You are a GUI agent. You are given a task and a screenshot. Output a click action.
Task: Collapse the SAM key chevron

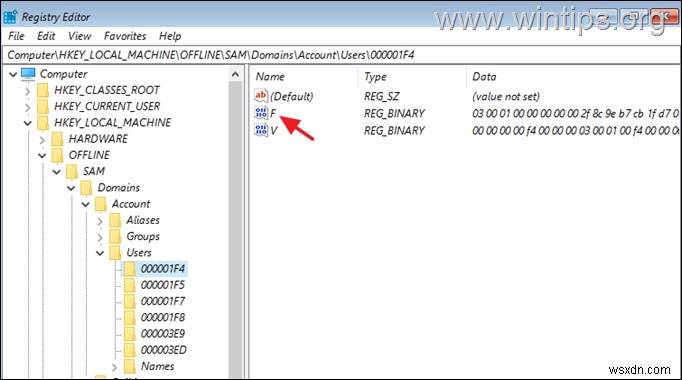57,172
